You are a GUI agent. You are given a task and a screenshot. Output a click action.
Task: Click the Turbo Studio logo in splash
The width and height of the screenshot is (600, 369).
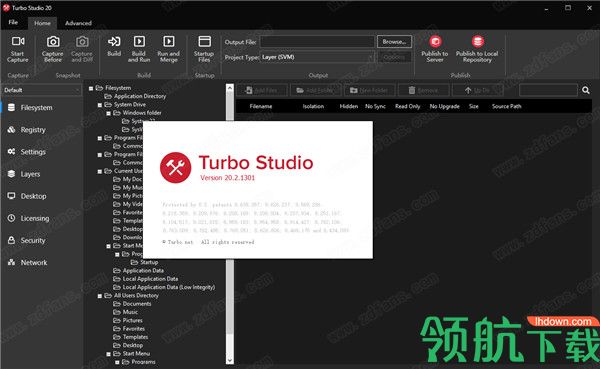click(x=176, y=168)
